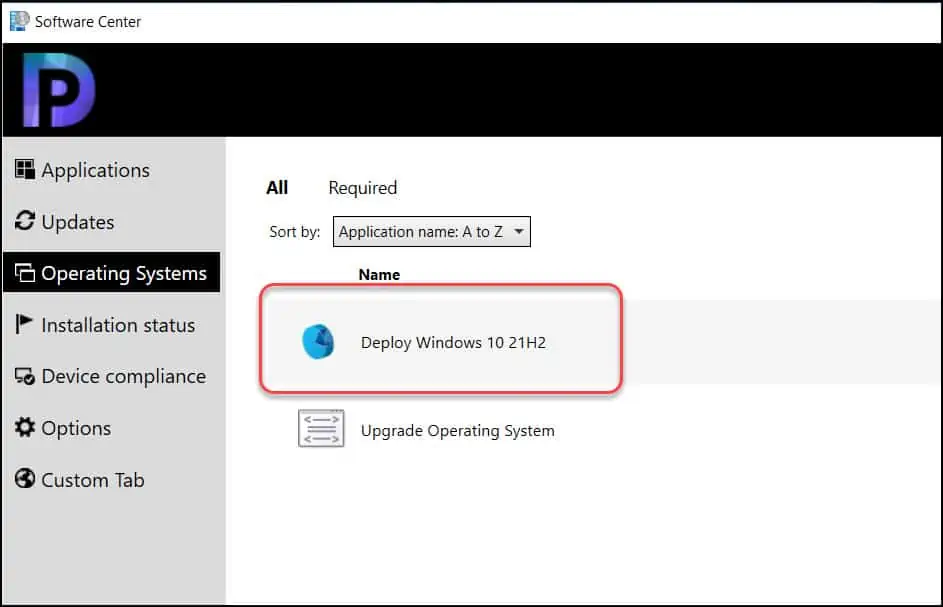View the Device compliance page

pyautogui.click(x=111, y=377)
